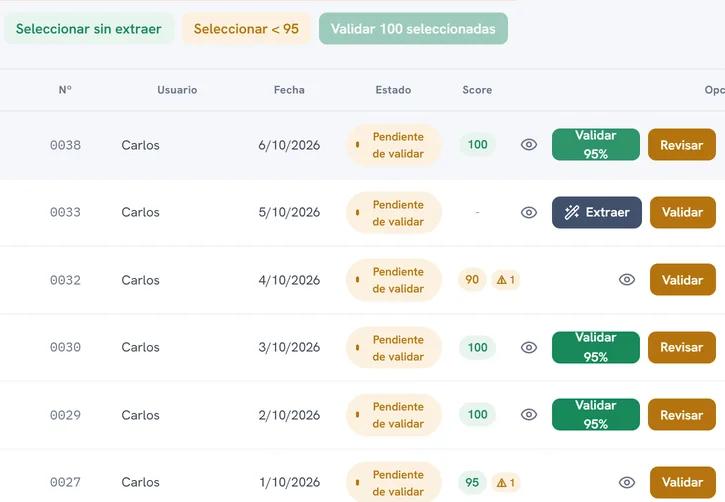Click the date 5/10/2026
725x502 pixels.
click(x=289, y=212)
